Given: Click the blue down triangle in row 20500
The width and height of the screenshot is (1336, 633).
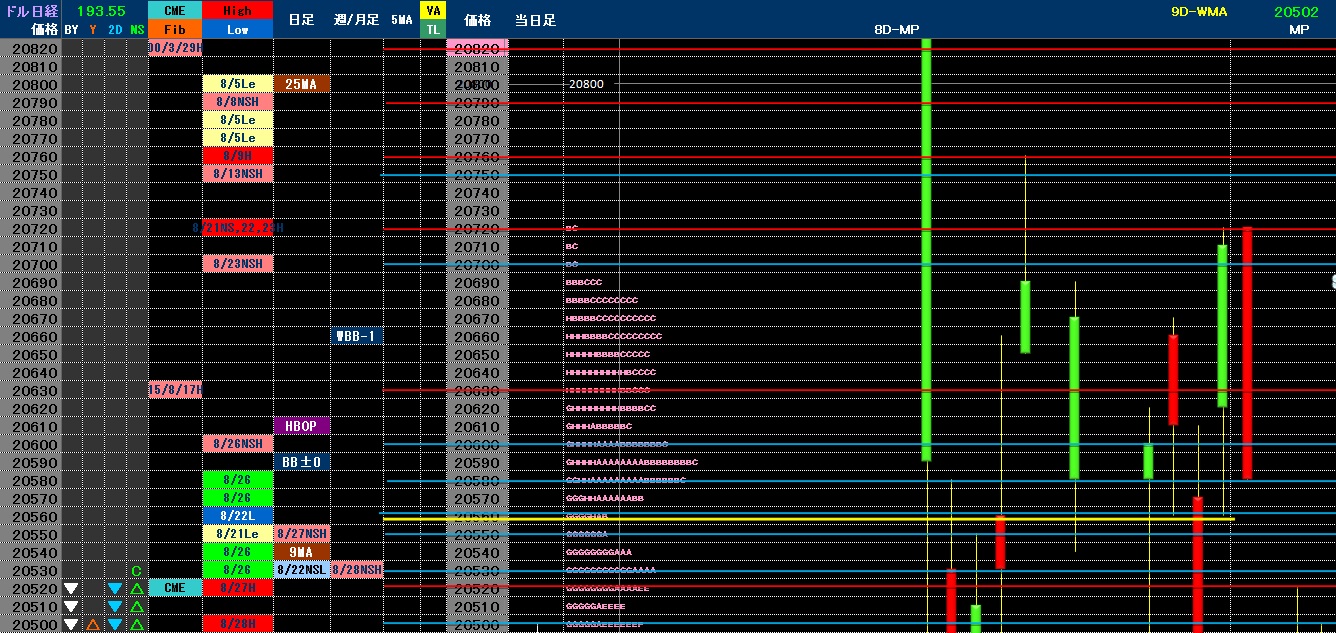Looking at the screenshot, I should pos(115,624).
